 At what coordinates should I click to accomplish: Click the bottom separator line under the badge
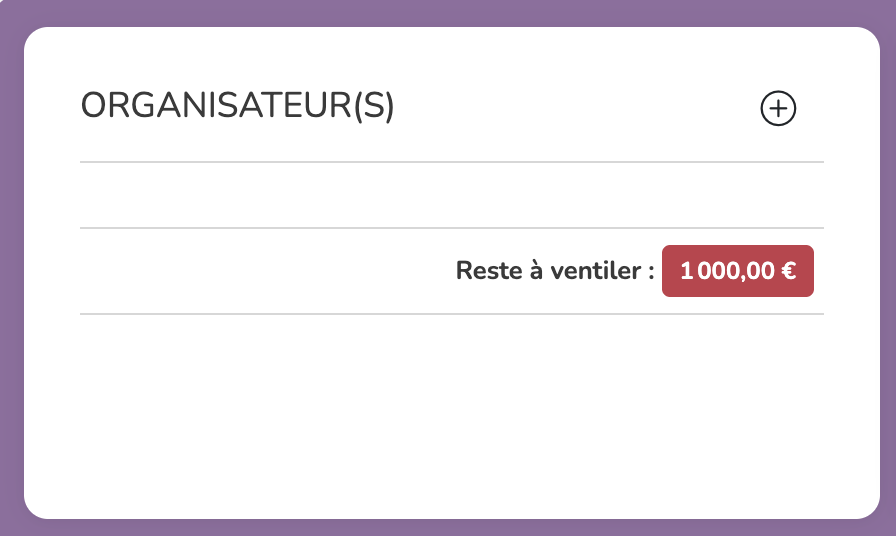pyautogui.click(x=450, y=314)
